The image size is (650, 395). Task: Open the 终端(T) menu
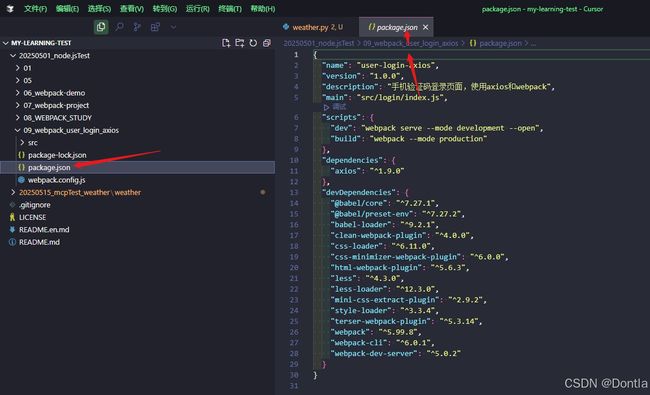pyautogui.click(x=230, y=9)
